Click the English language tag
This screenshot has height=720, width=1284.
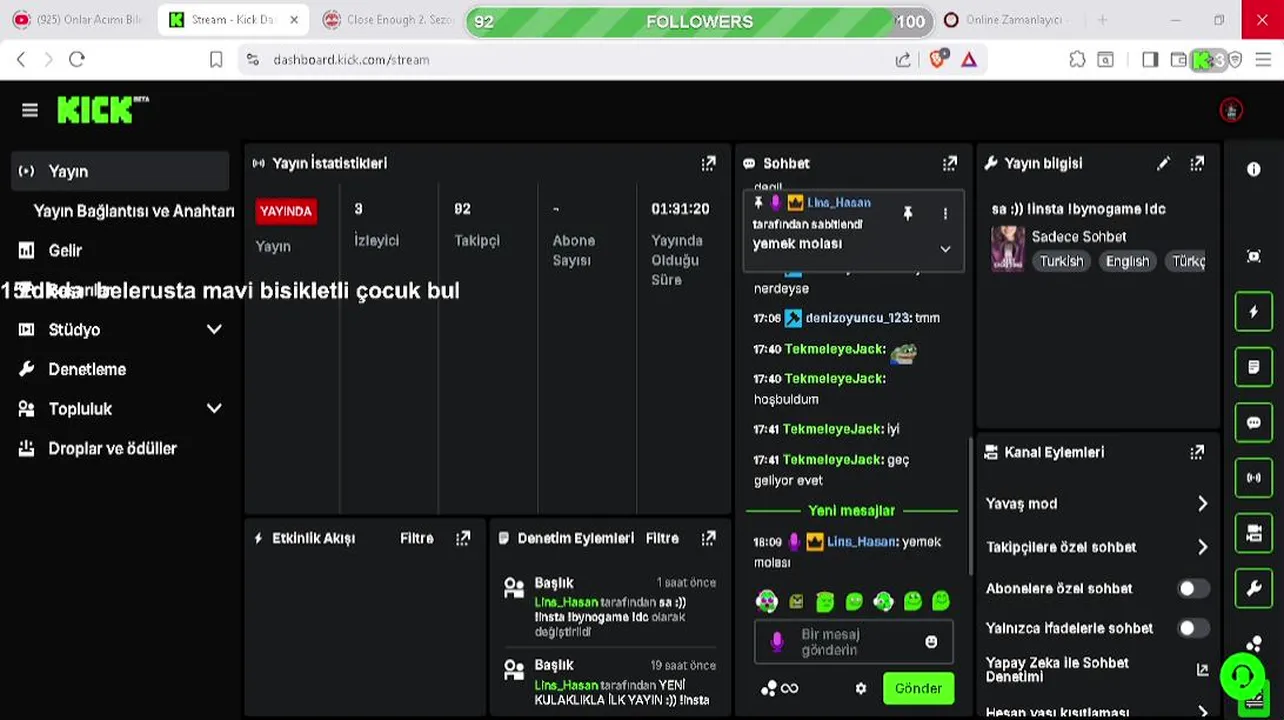tap(1127, 261)
